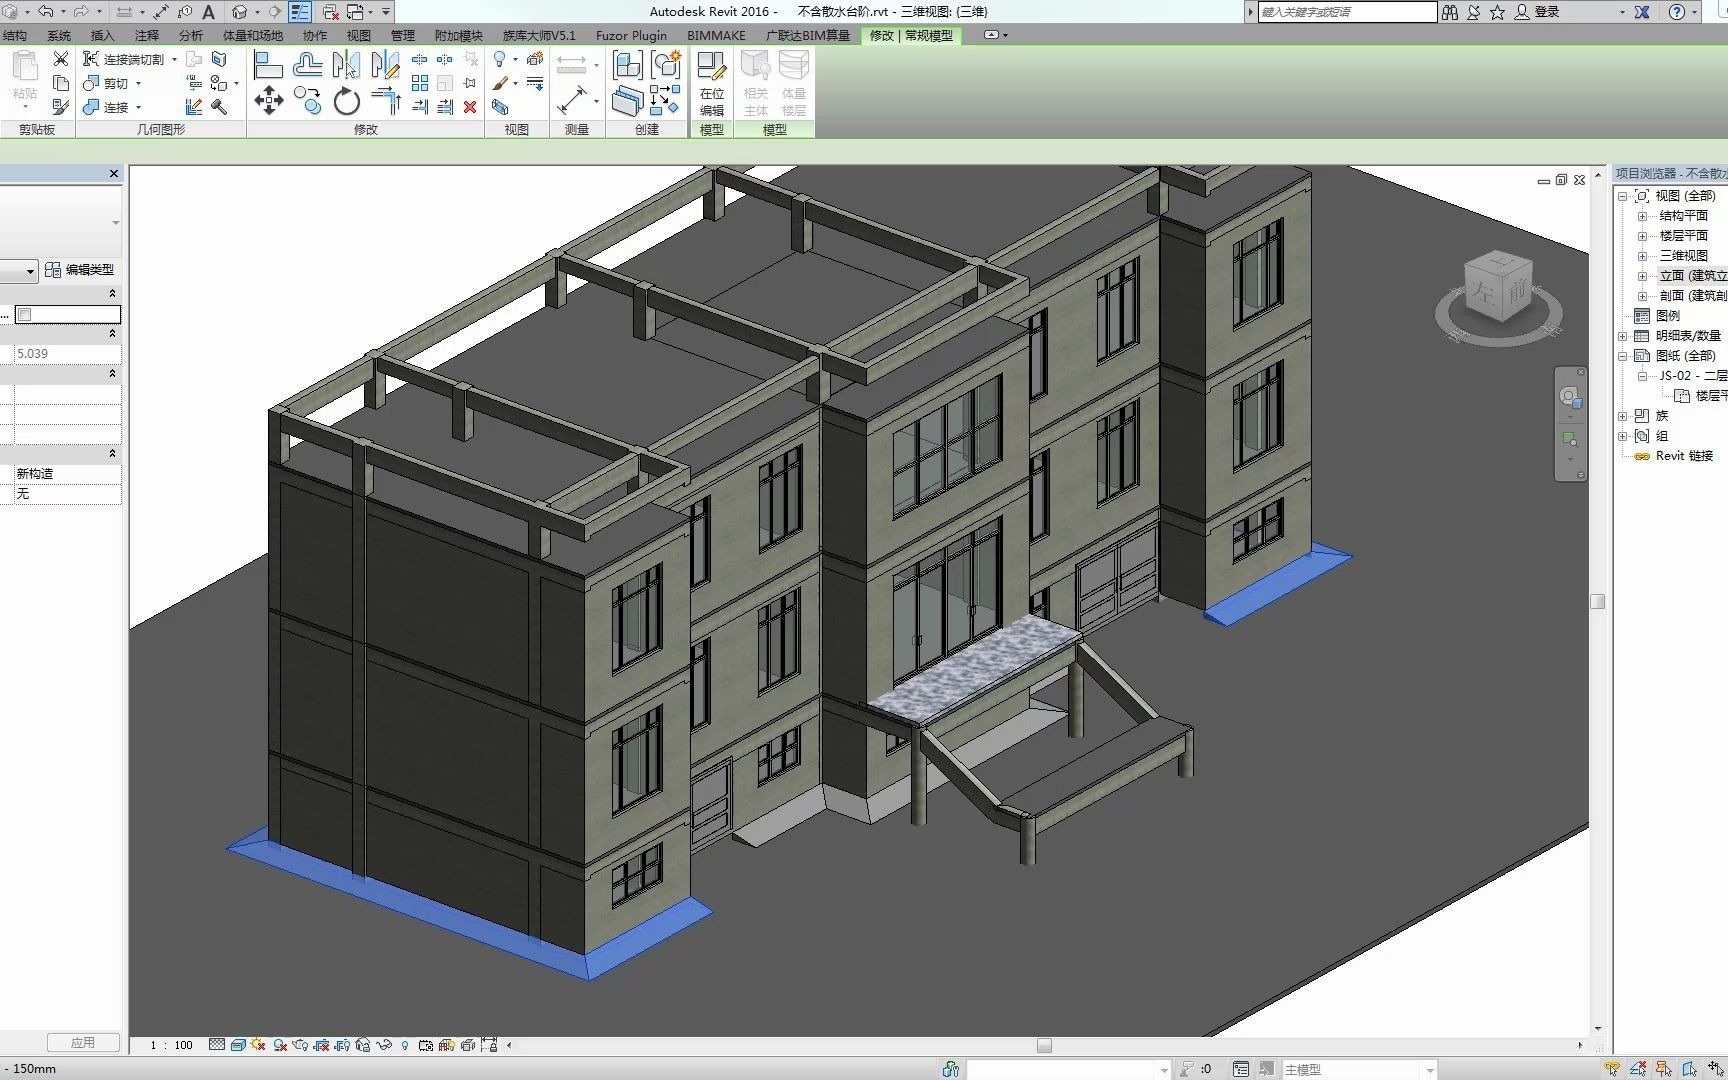The height and width of the screenshot is (1080, 1728).
Task: Open the 主模型 design options dropdown
Action: tap(1429, 1069)
